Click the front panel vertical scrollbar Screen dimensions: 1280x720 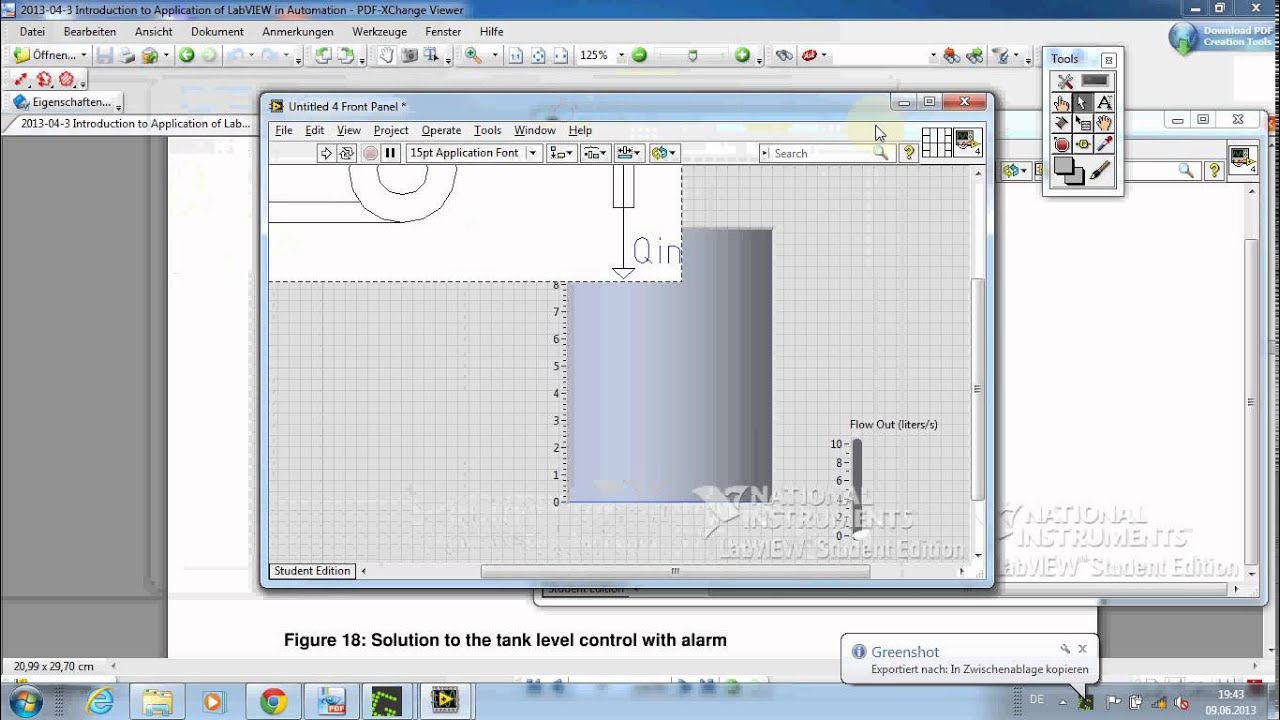[x=978, y=390]
